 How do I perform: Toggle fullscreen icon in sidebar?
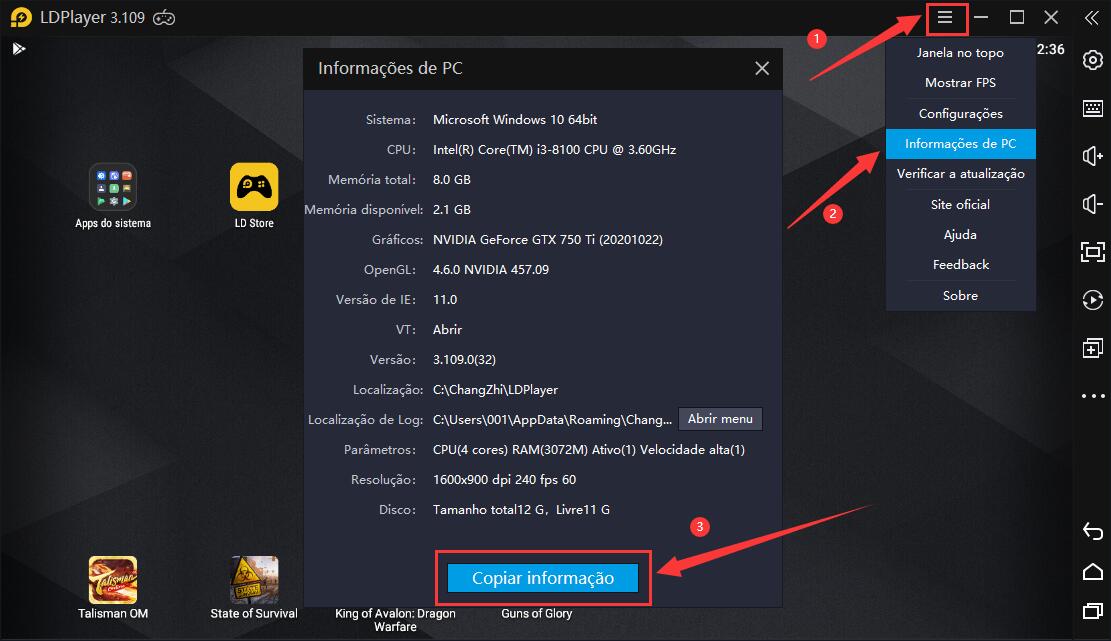click(1093, 251)
